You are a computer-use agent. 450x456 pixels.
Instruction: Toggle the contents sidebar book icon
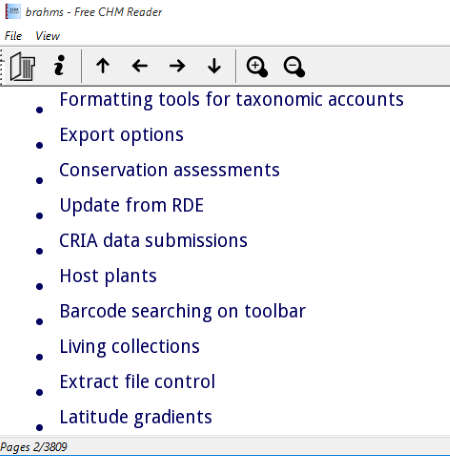pyautogui.click(x=22, y=66)
